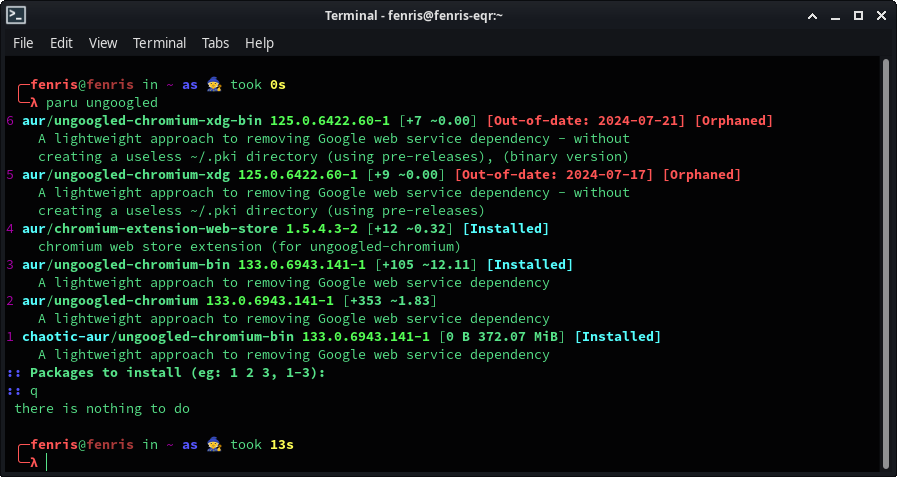Screen dimensions: 897x477
Task: Click the terminal vertical scrollbar
Action: coord(886,264)
